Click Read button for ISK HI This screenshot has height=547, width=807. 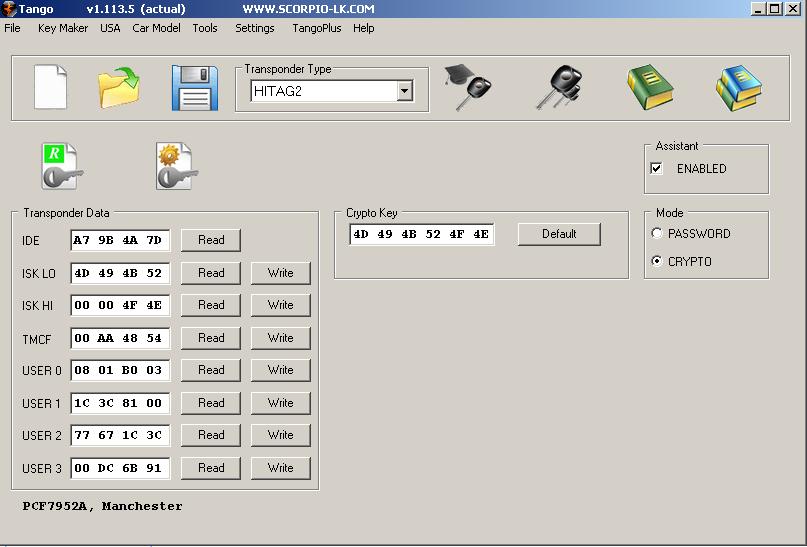coord(211,305)
